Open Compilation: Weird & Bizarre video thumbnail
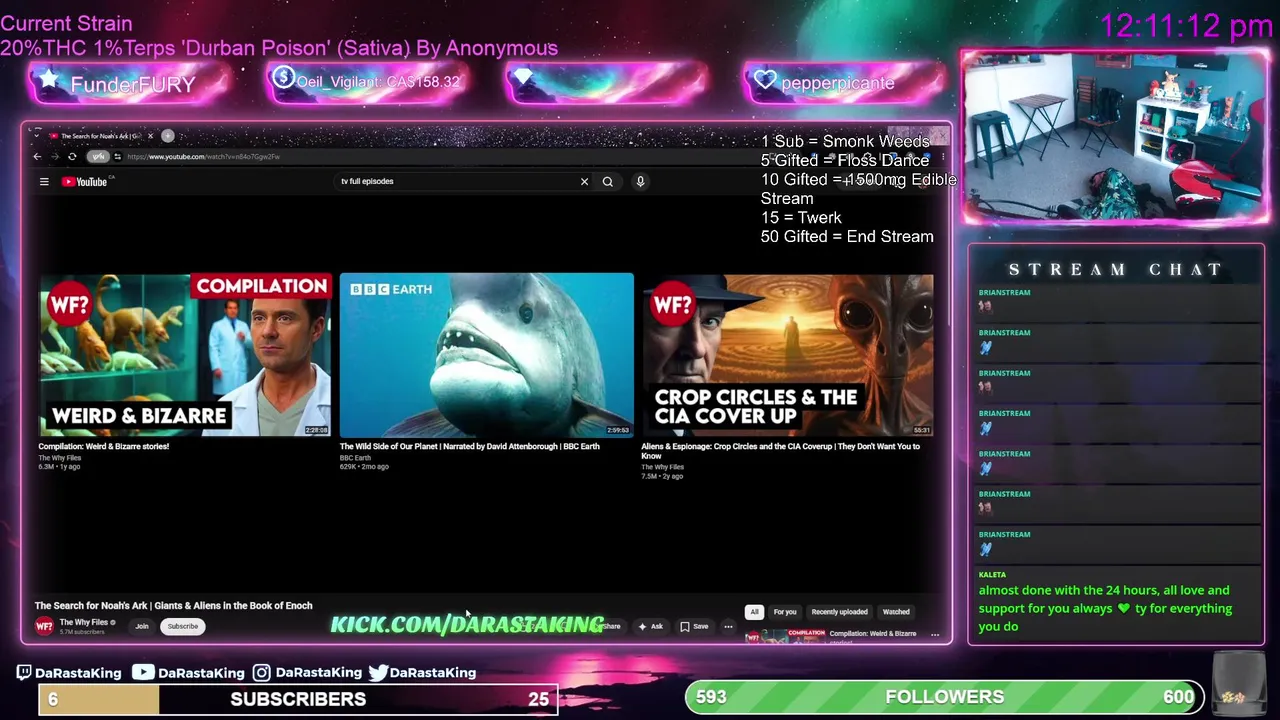Screen dimensions: 1280x720 click(x=185, y=354)
